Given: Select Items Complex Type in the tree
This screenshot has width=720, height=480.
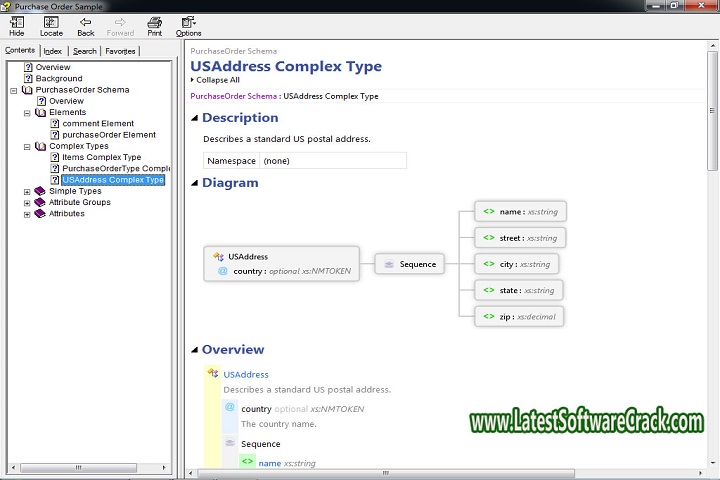Looking at the screenshot, I should (x=101, y=157).
